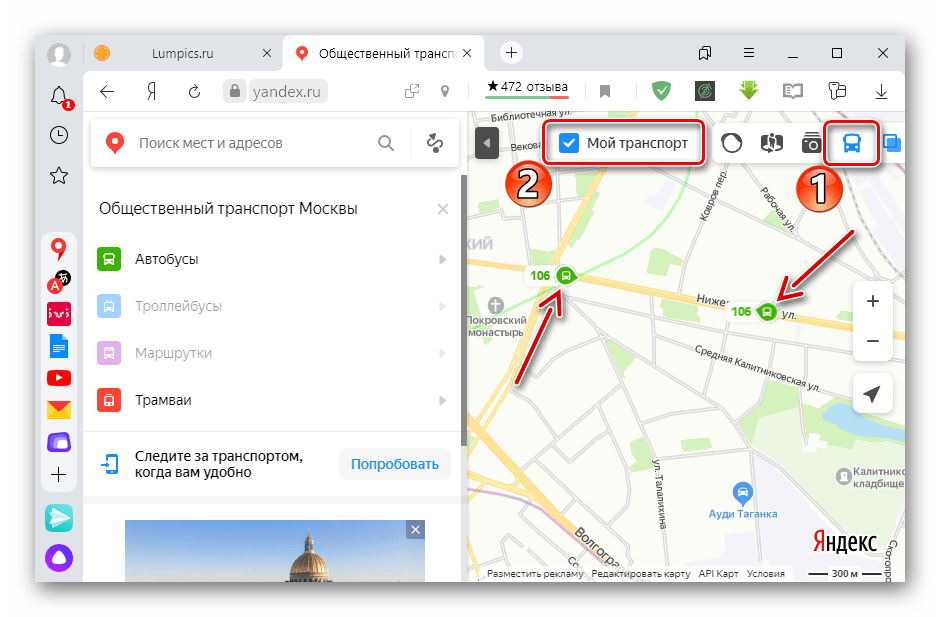Click the downloads arrow in browser toolbar
The image size is (940, 617).
[881, 92]
